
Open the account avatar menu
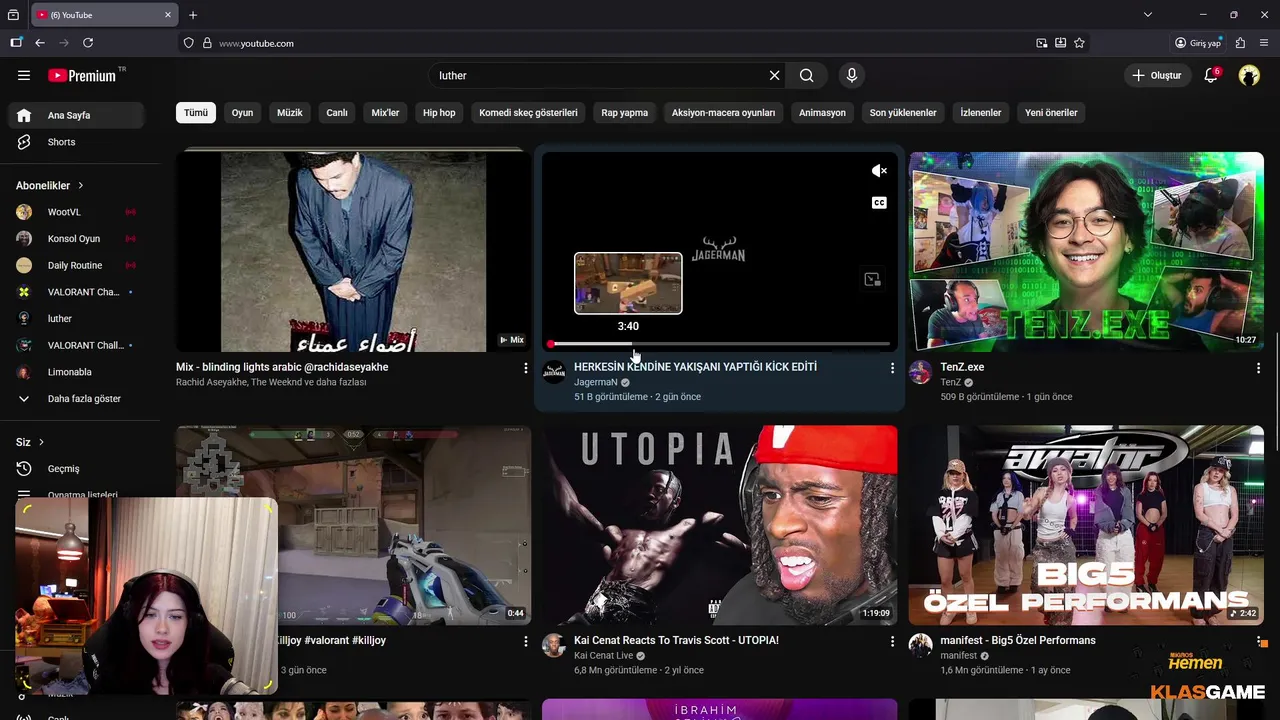click(x=1249, y=75)
